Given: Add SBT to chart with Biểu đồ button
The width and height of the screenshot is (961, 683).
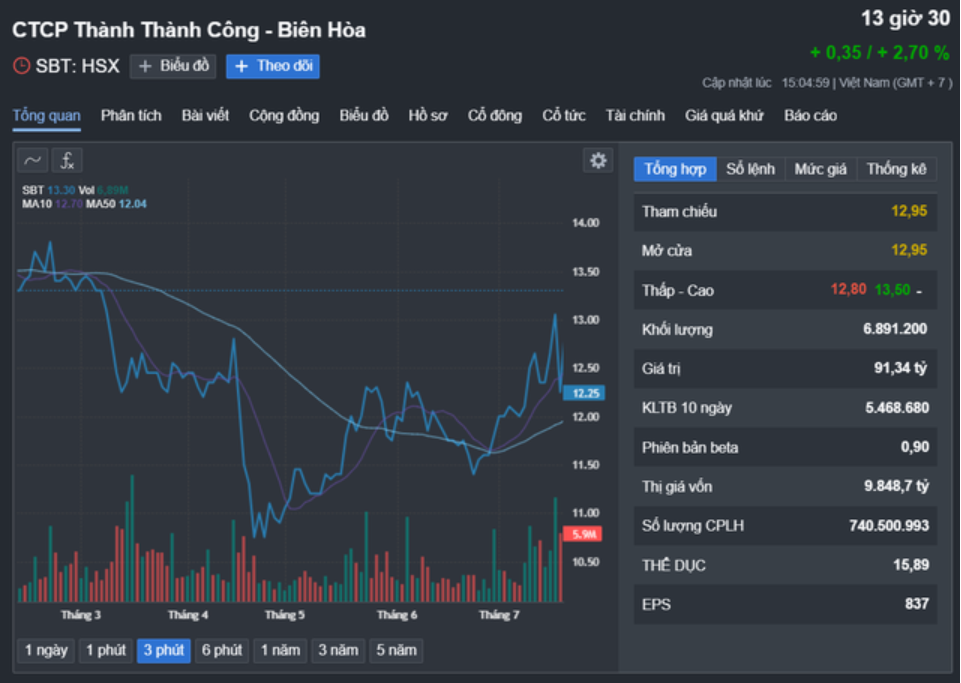Looking at the screenshot, I should [173, 66].
